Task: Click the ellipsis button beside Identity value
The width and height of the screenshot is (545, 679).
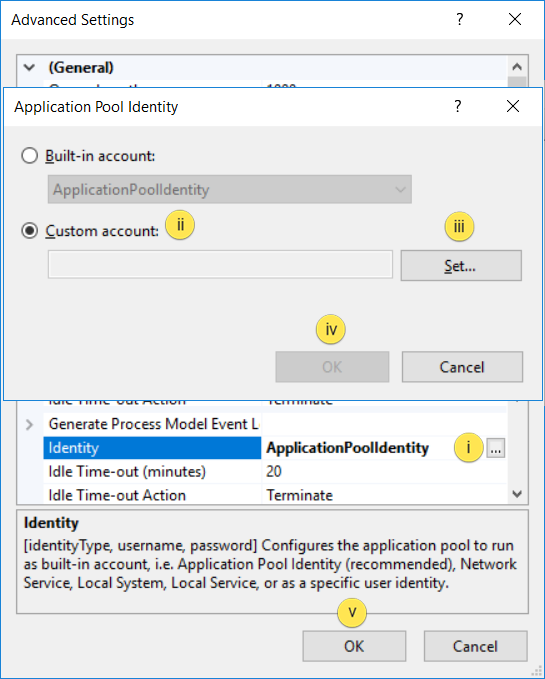Action: [496, 448]
